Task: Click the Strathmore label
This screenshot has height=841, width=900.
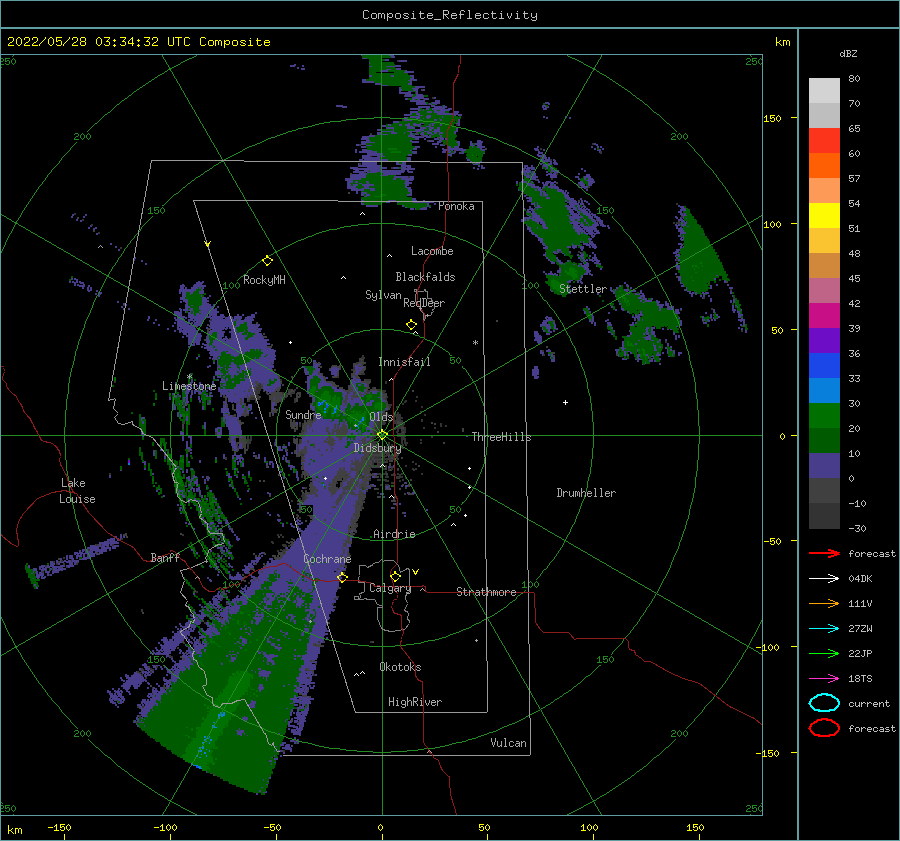Action: (486, 592)
